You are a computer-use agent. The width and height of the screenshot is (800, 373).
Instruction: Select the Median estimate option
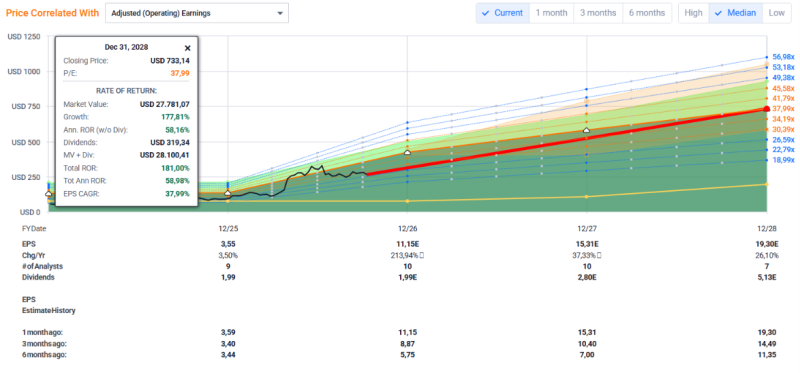(735, 13)
